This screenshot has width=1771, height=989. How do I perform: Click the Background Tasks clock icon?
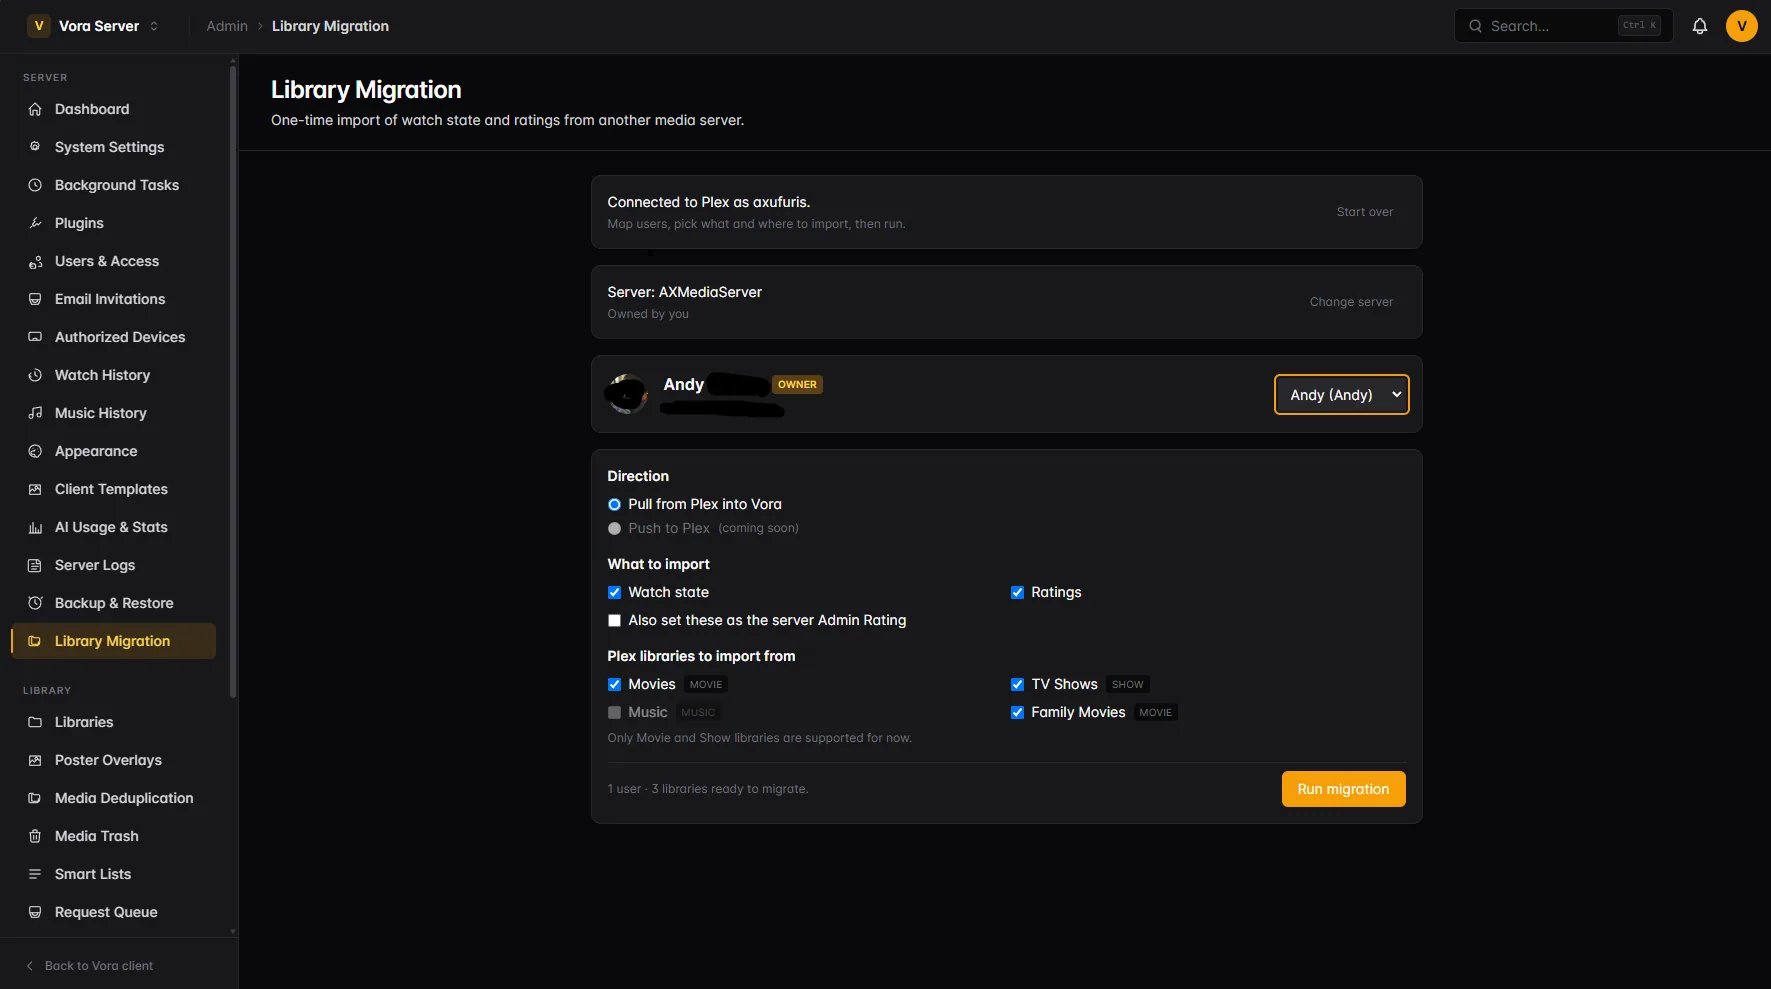(35, 185)
